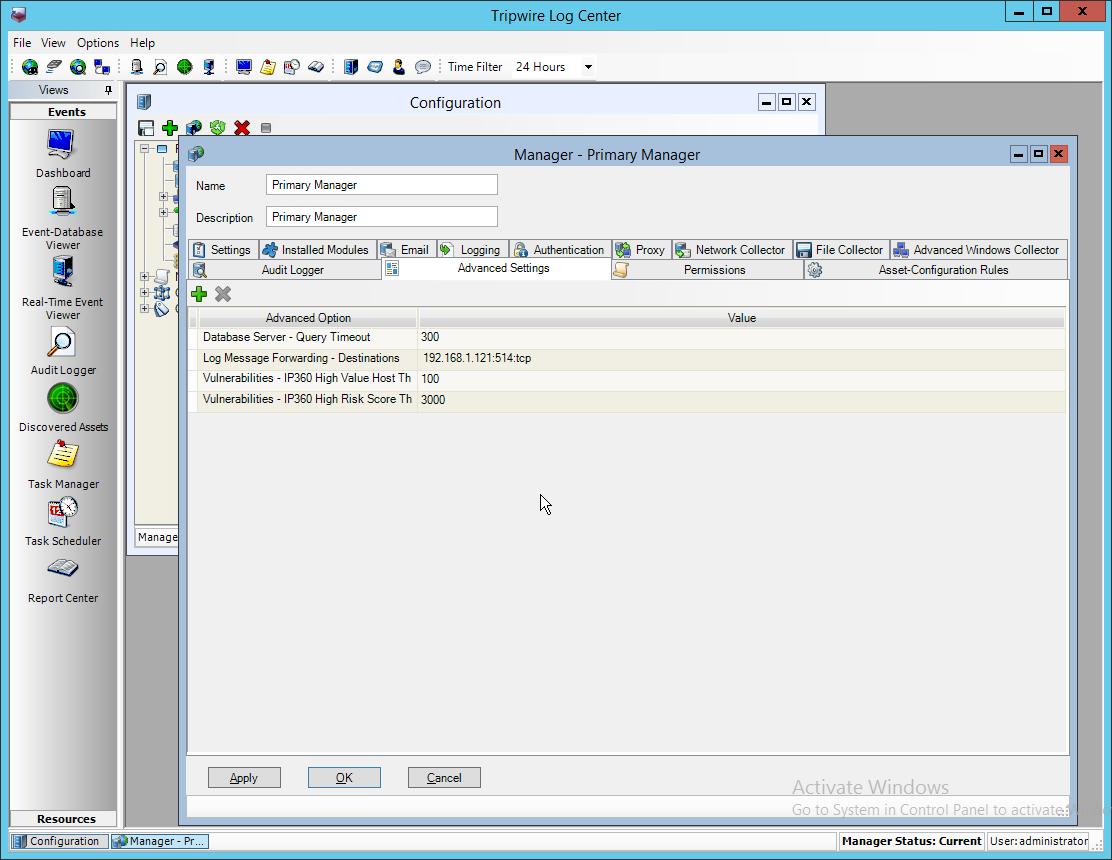
Task: Click the gray X remove advanced option icon
Action: click(223, 294)
